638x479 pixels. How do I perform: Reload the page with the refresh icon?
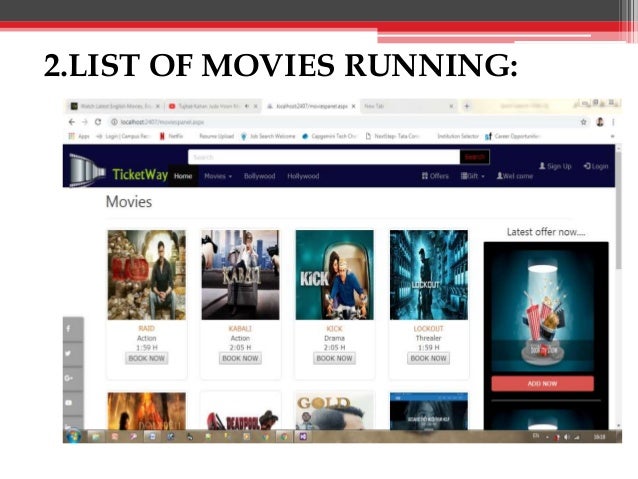coord(98,122)
